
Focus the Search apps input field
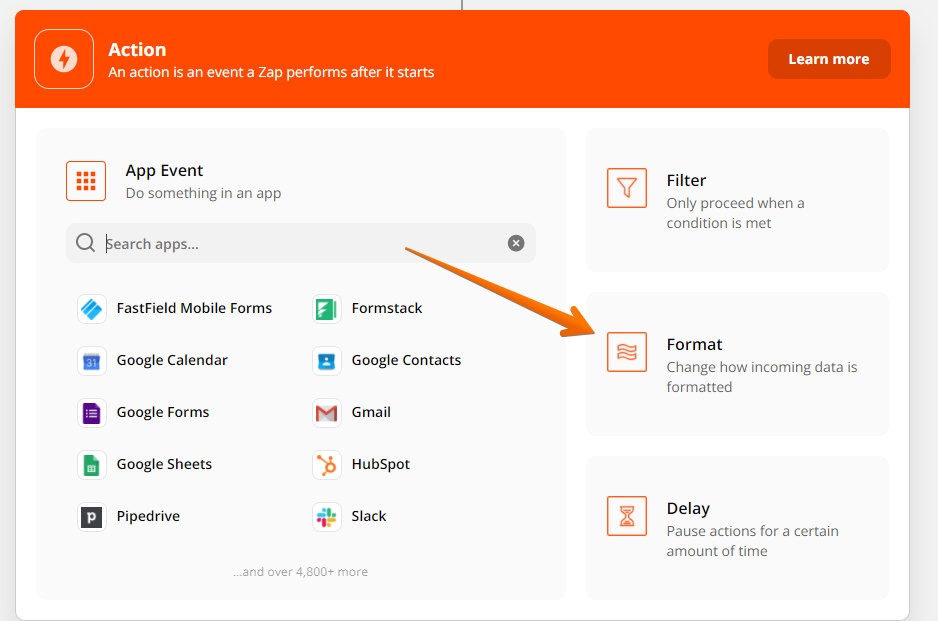click(301, 243)
